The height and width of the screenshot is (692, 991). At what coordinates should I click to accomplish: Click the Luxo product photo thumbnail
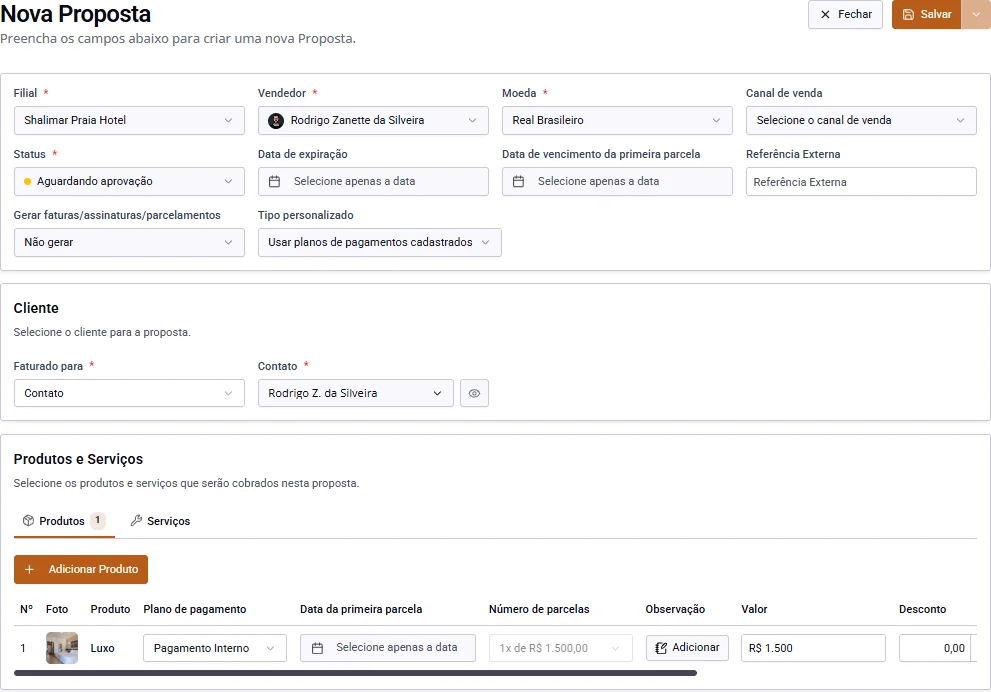coord(62,648)
